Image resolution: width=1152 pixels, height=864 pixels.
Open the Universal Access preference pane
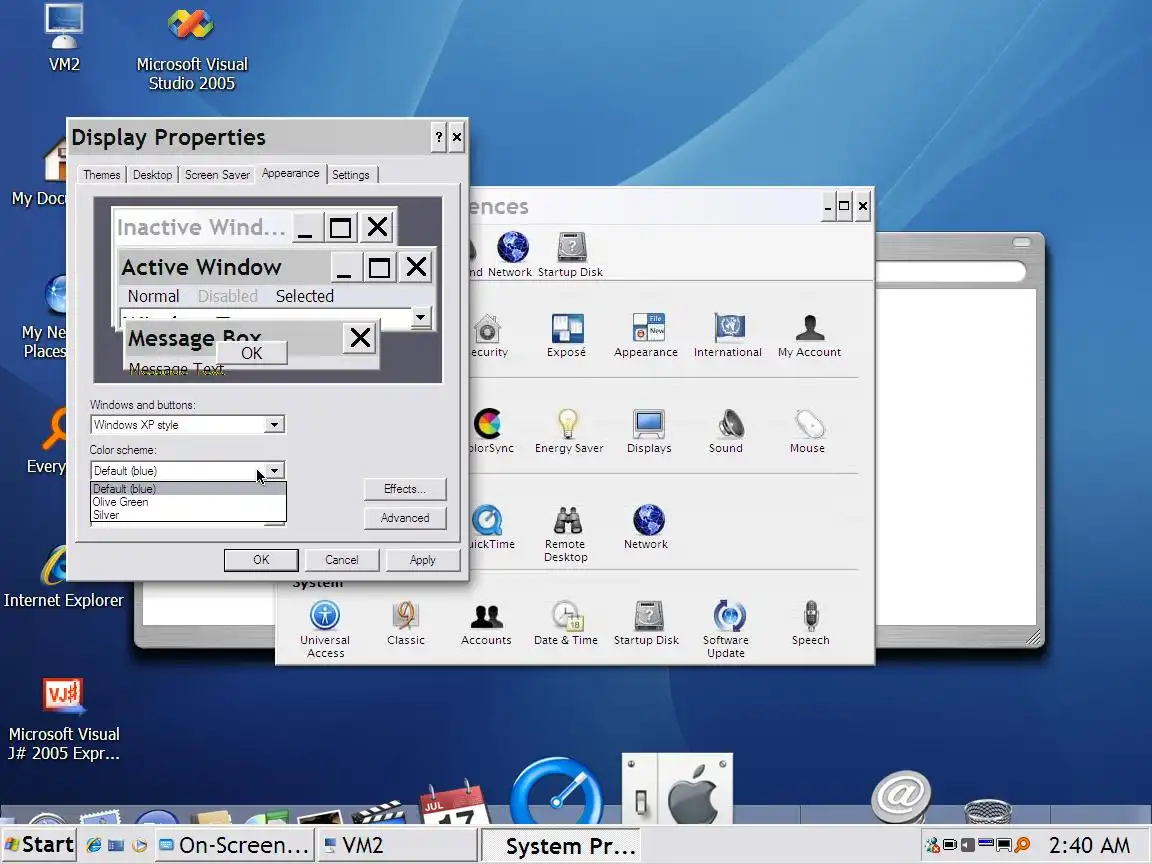(x=325, y=629)
